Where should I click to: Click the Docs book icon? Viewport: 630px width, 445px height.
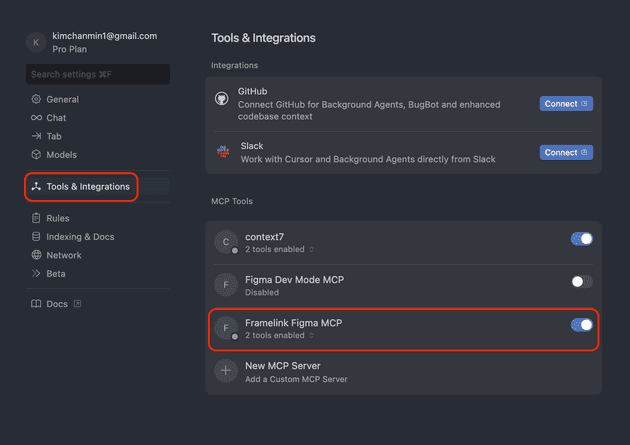coord(36,304)
